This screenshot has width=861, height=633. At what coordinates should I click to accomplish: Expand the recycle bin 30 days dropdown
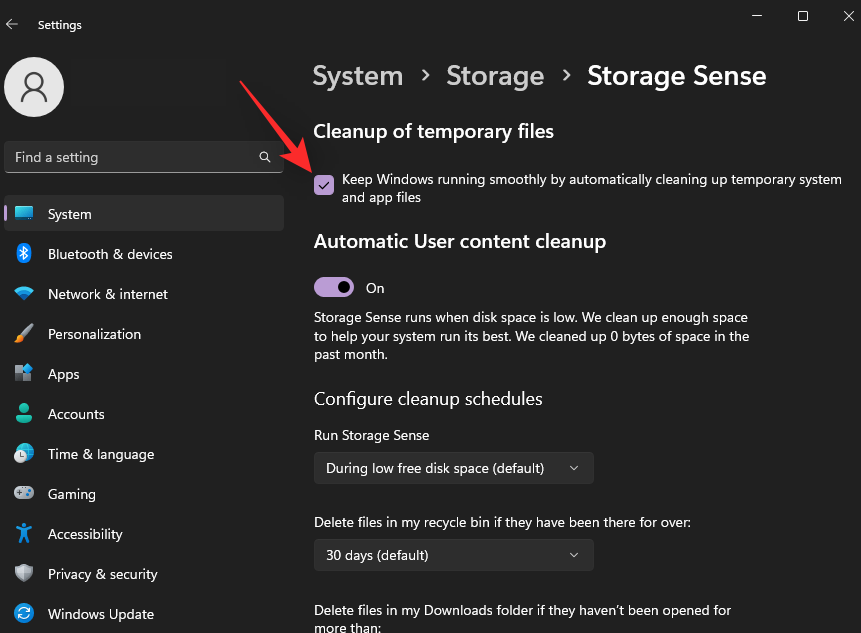click(x=454, y=555)
